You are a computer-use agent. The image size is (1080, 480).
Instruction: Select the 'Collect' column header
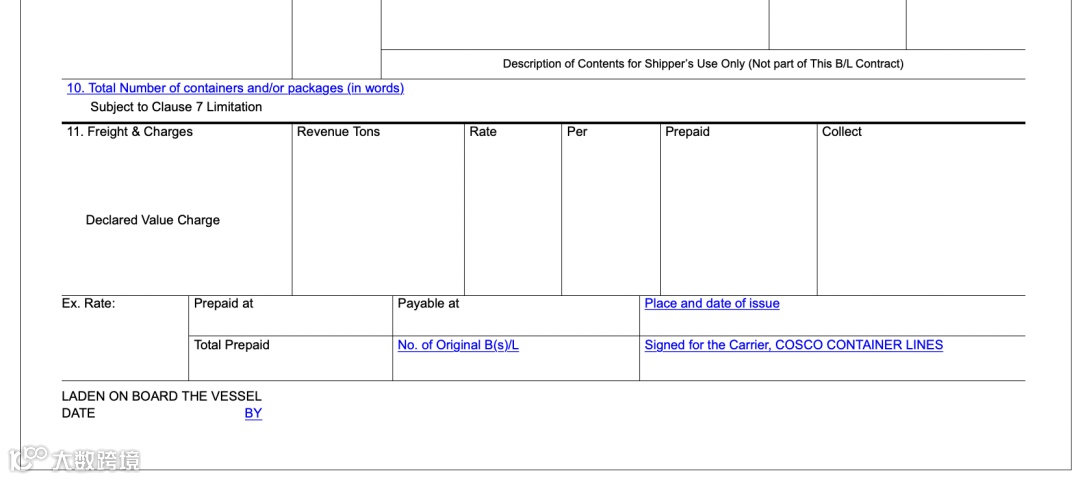pos(842,132)
